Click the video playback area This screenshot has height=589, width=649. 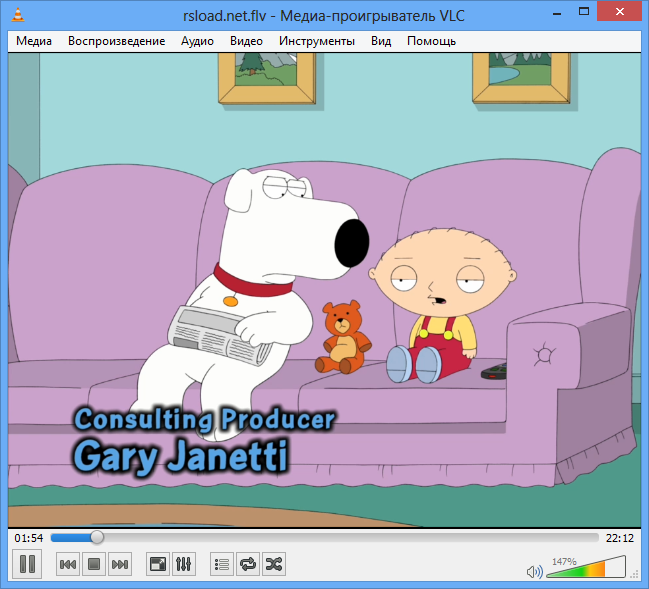(324, 290)
